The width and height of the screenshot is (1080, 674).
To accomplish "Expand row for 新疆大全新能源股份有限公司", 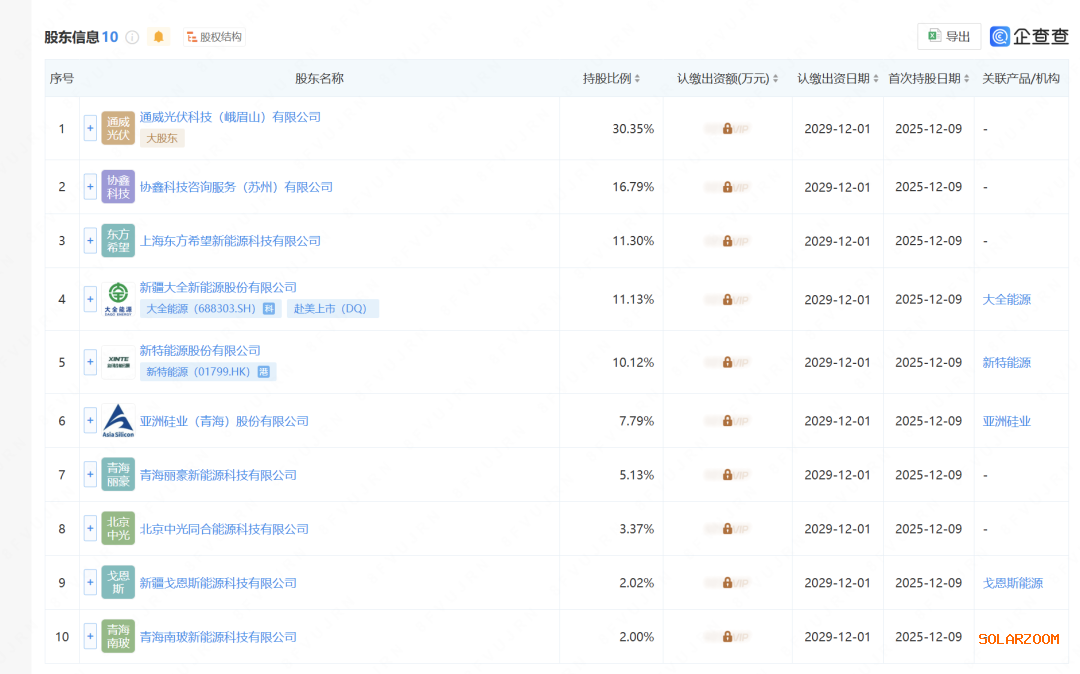I will point(90,299).
